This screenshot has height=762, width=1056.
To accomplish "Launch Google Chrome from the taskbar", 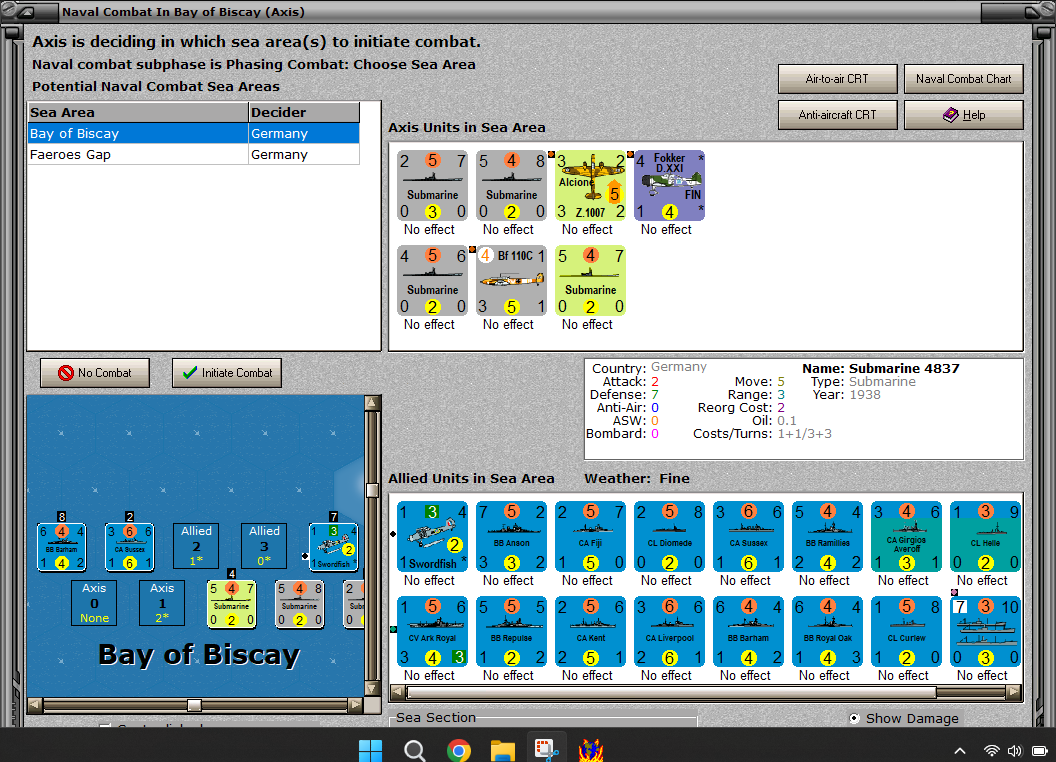I will [x=459, y=750].
